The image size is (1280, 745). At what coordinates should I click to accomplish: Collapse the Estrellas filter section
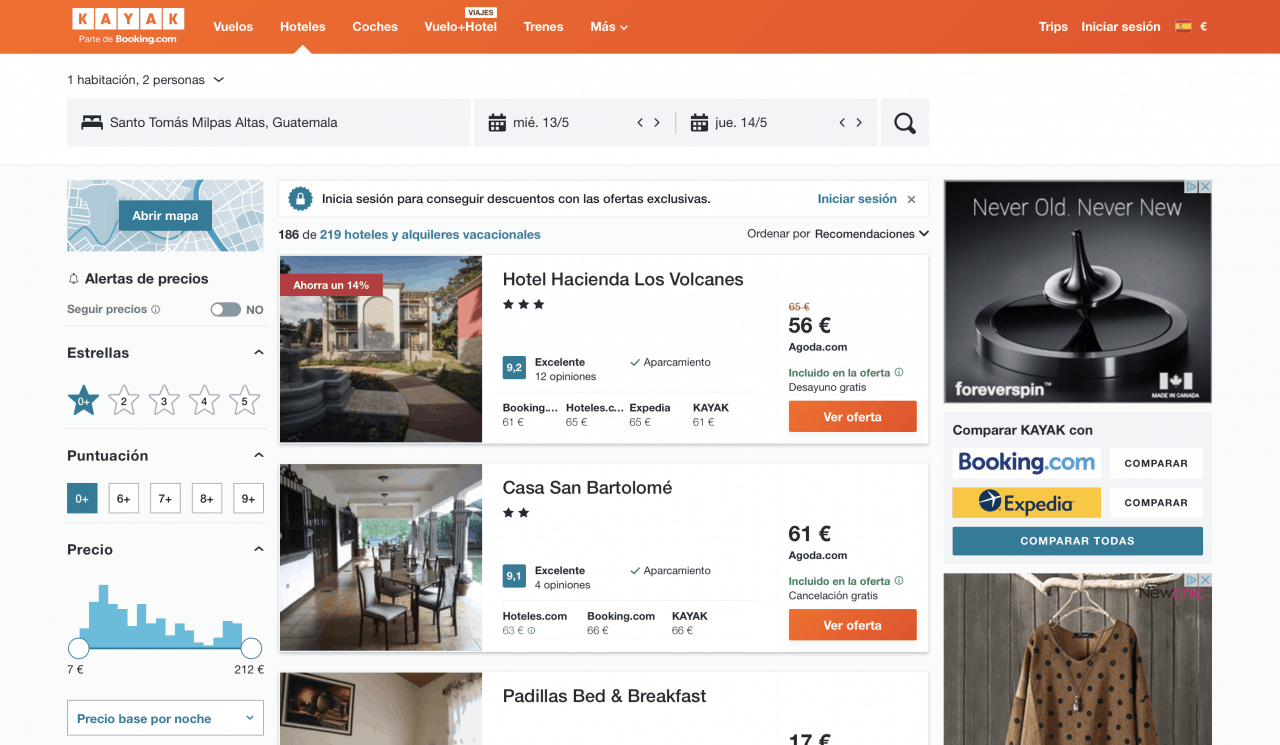coord(258,353)
